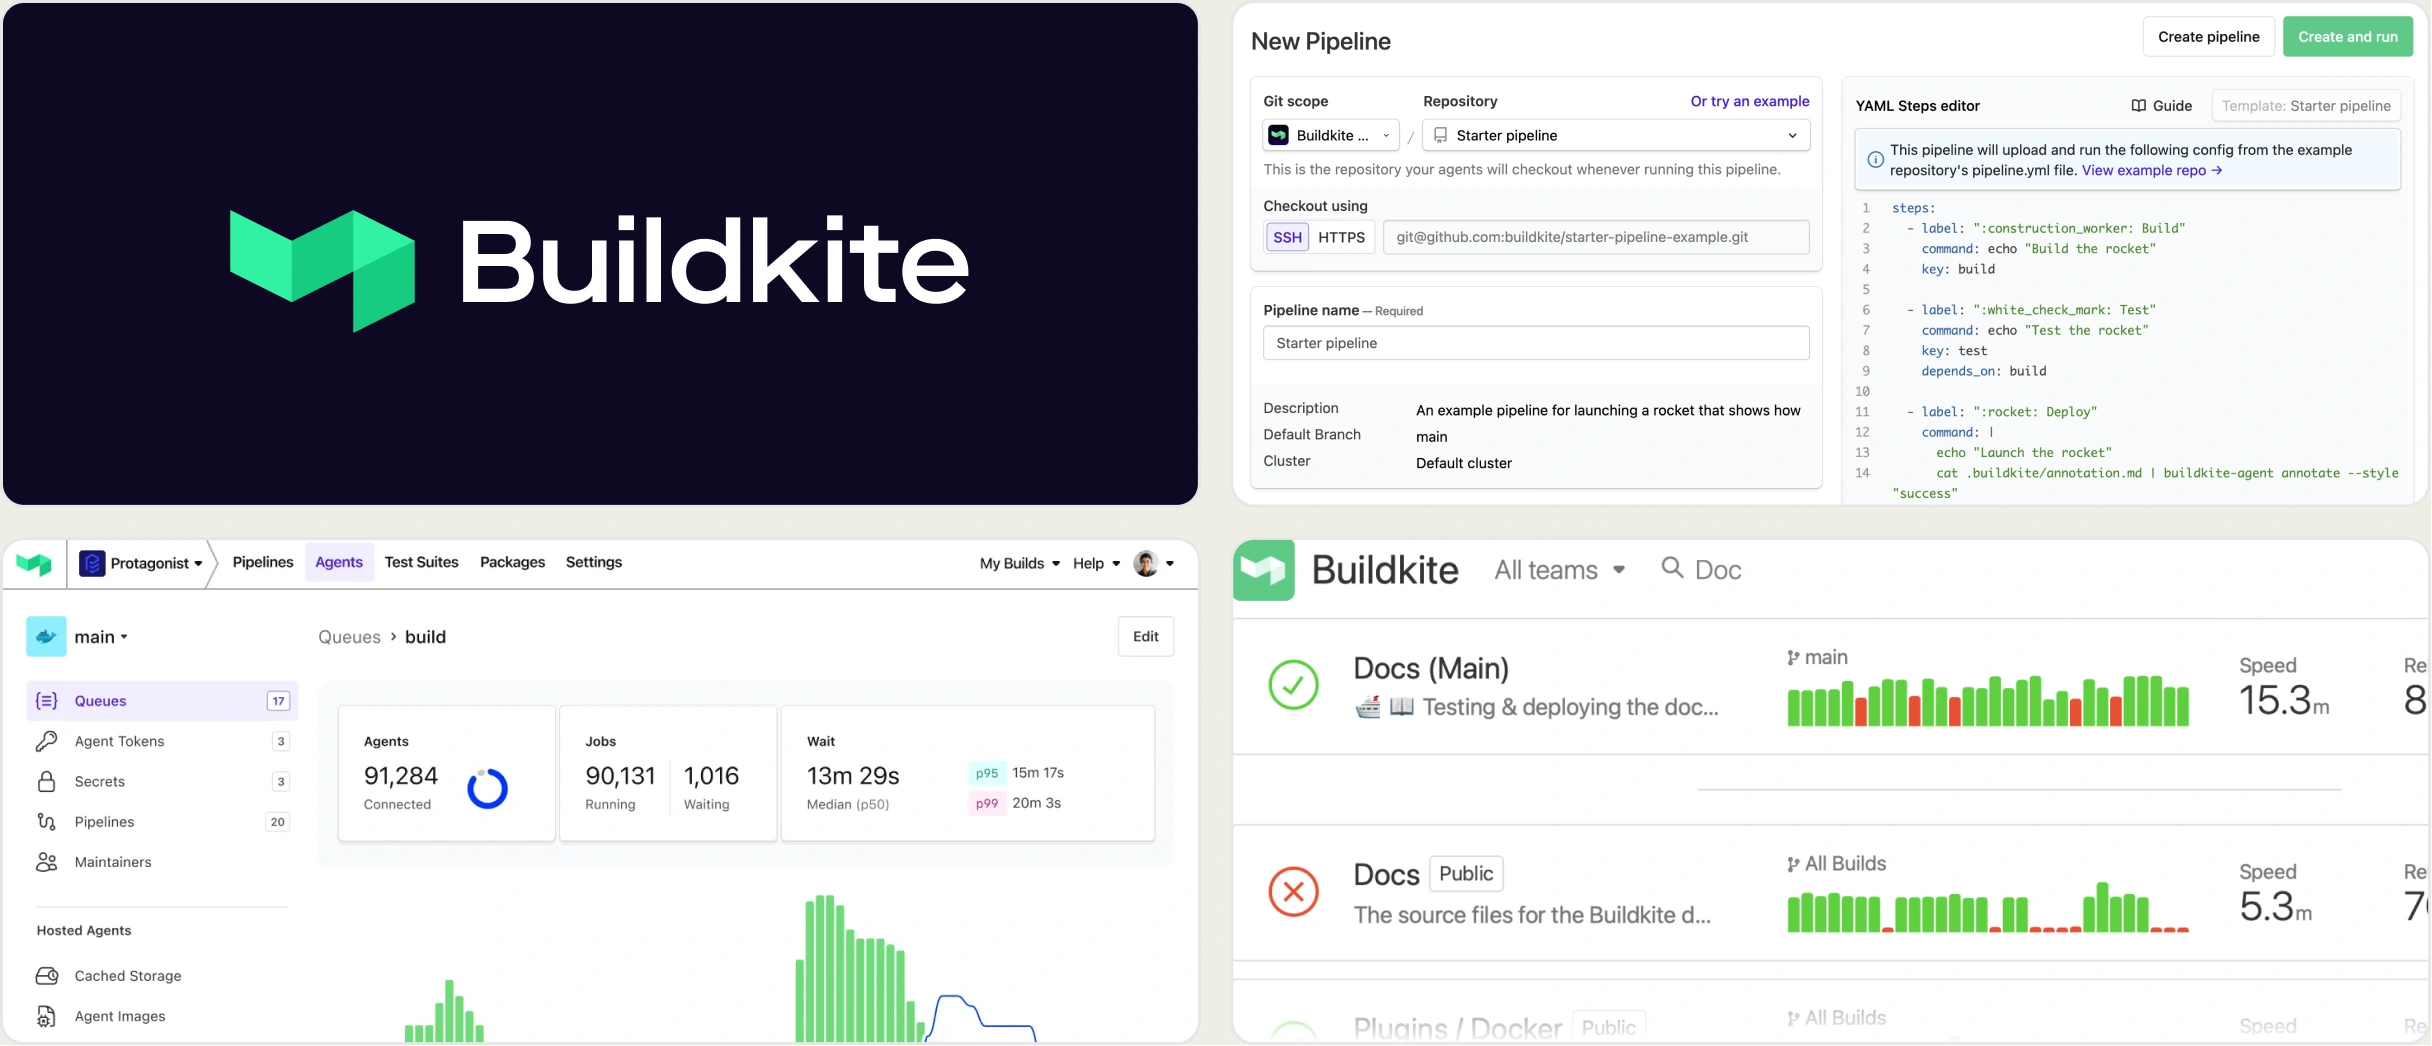
Task: Select Cached Storage in the sidebar
Action: (x=162, y=975)
